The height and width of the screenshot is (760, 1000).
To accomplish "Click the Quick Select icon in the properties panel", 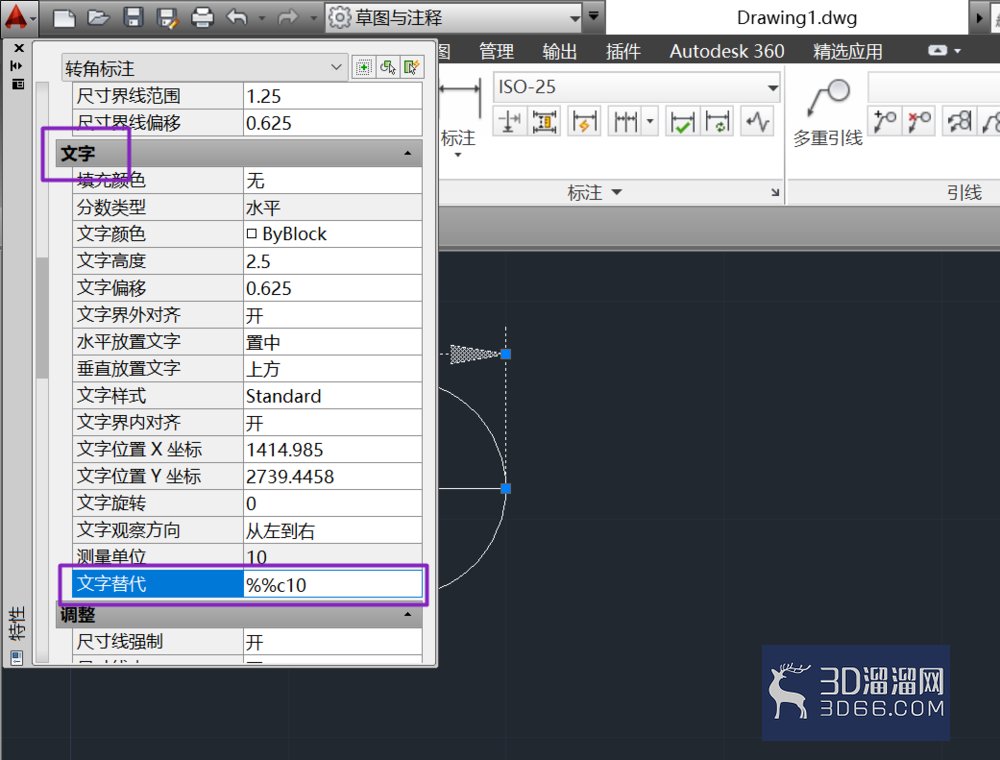I will tap(411, 67).
